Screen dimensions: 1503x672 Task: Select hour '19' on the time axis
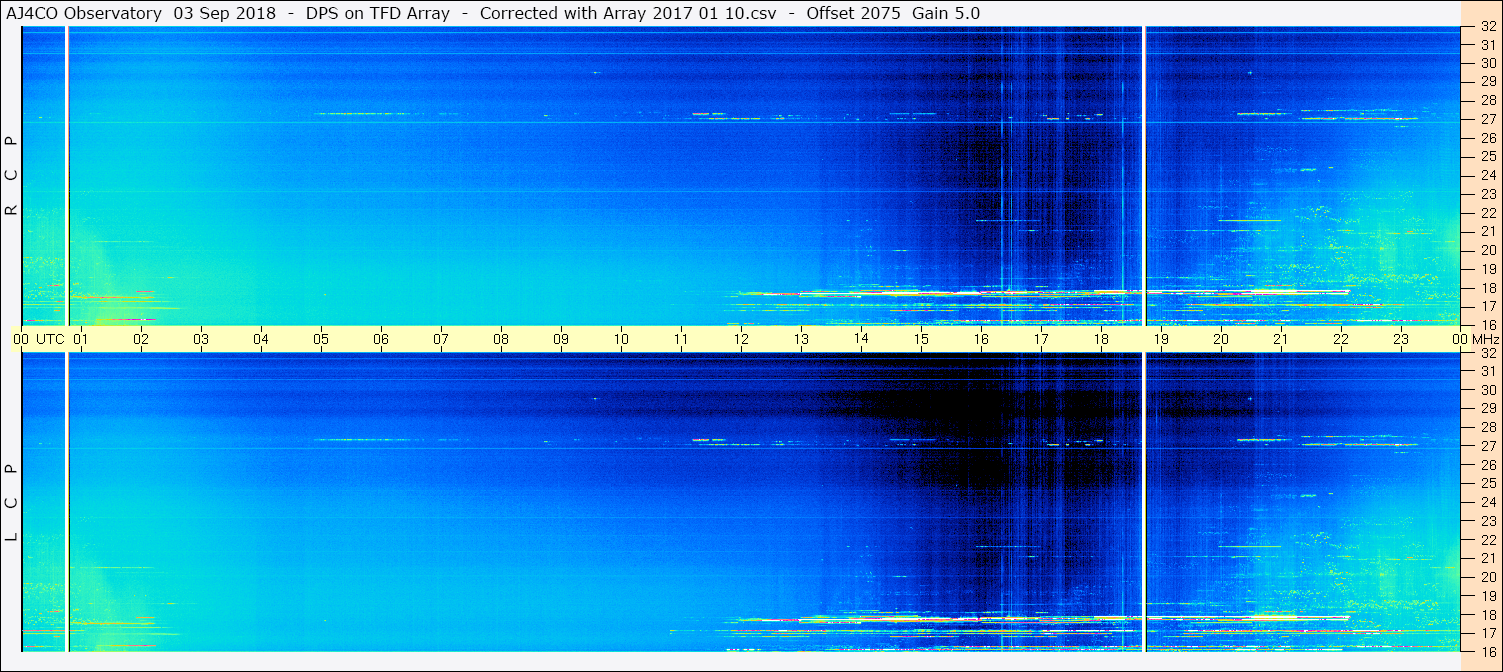1161,339
